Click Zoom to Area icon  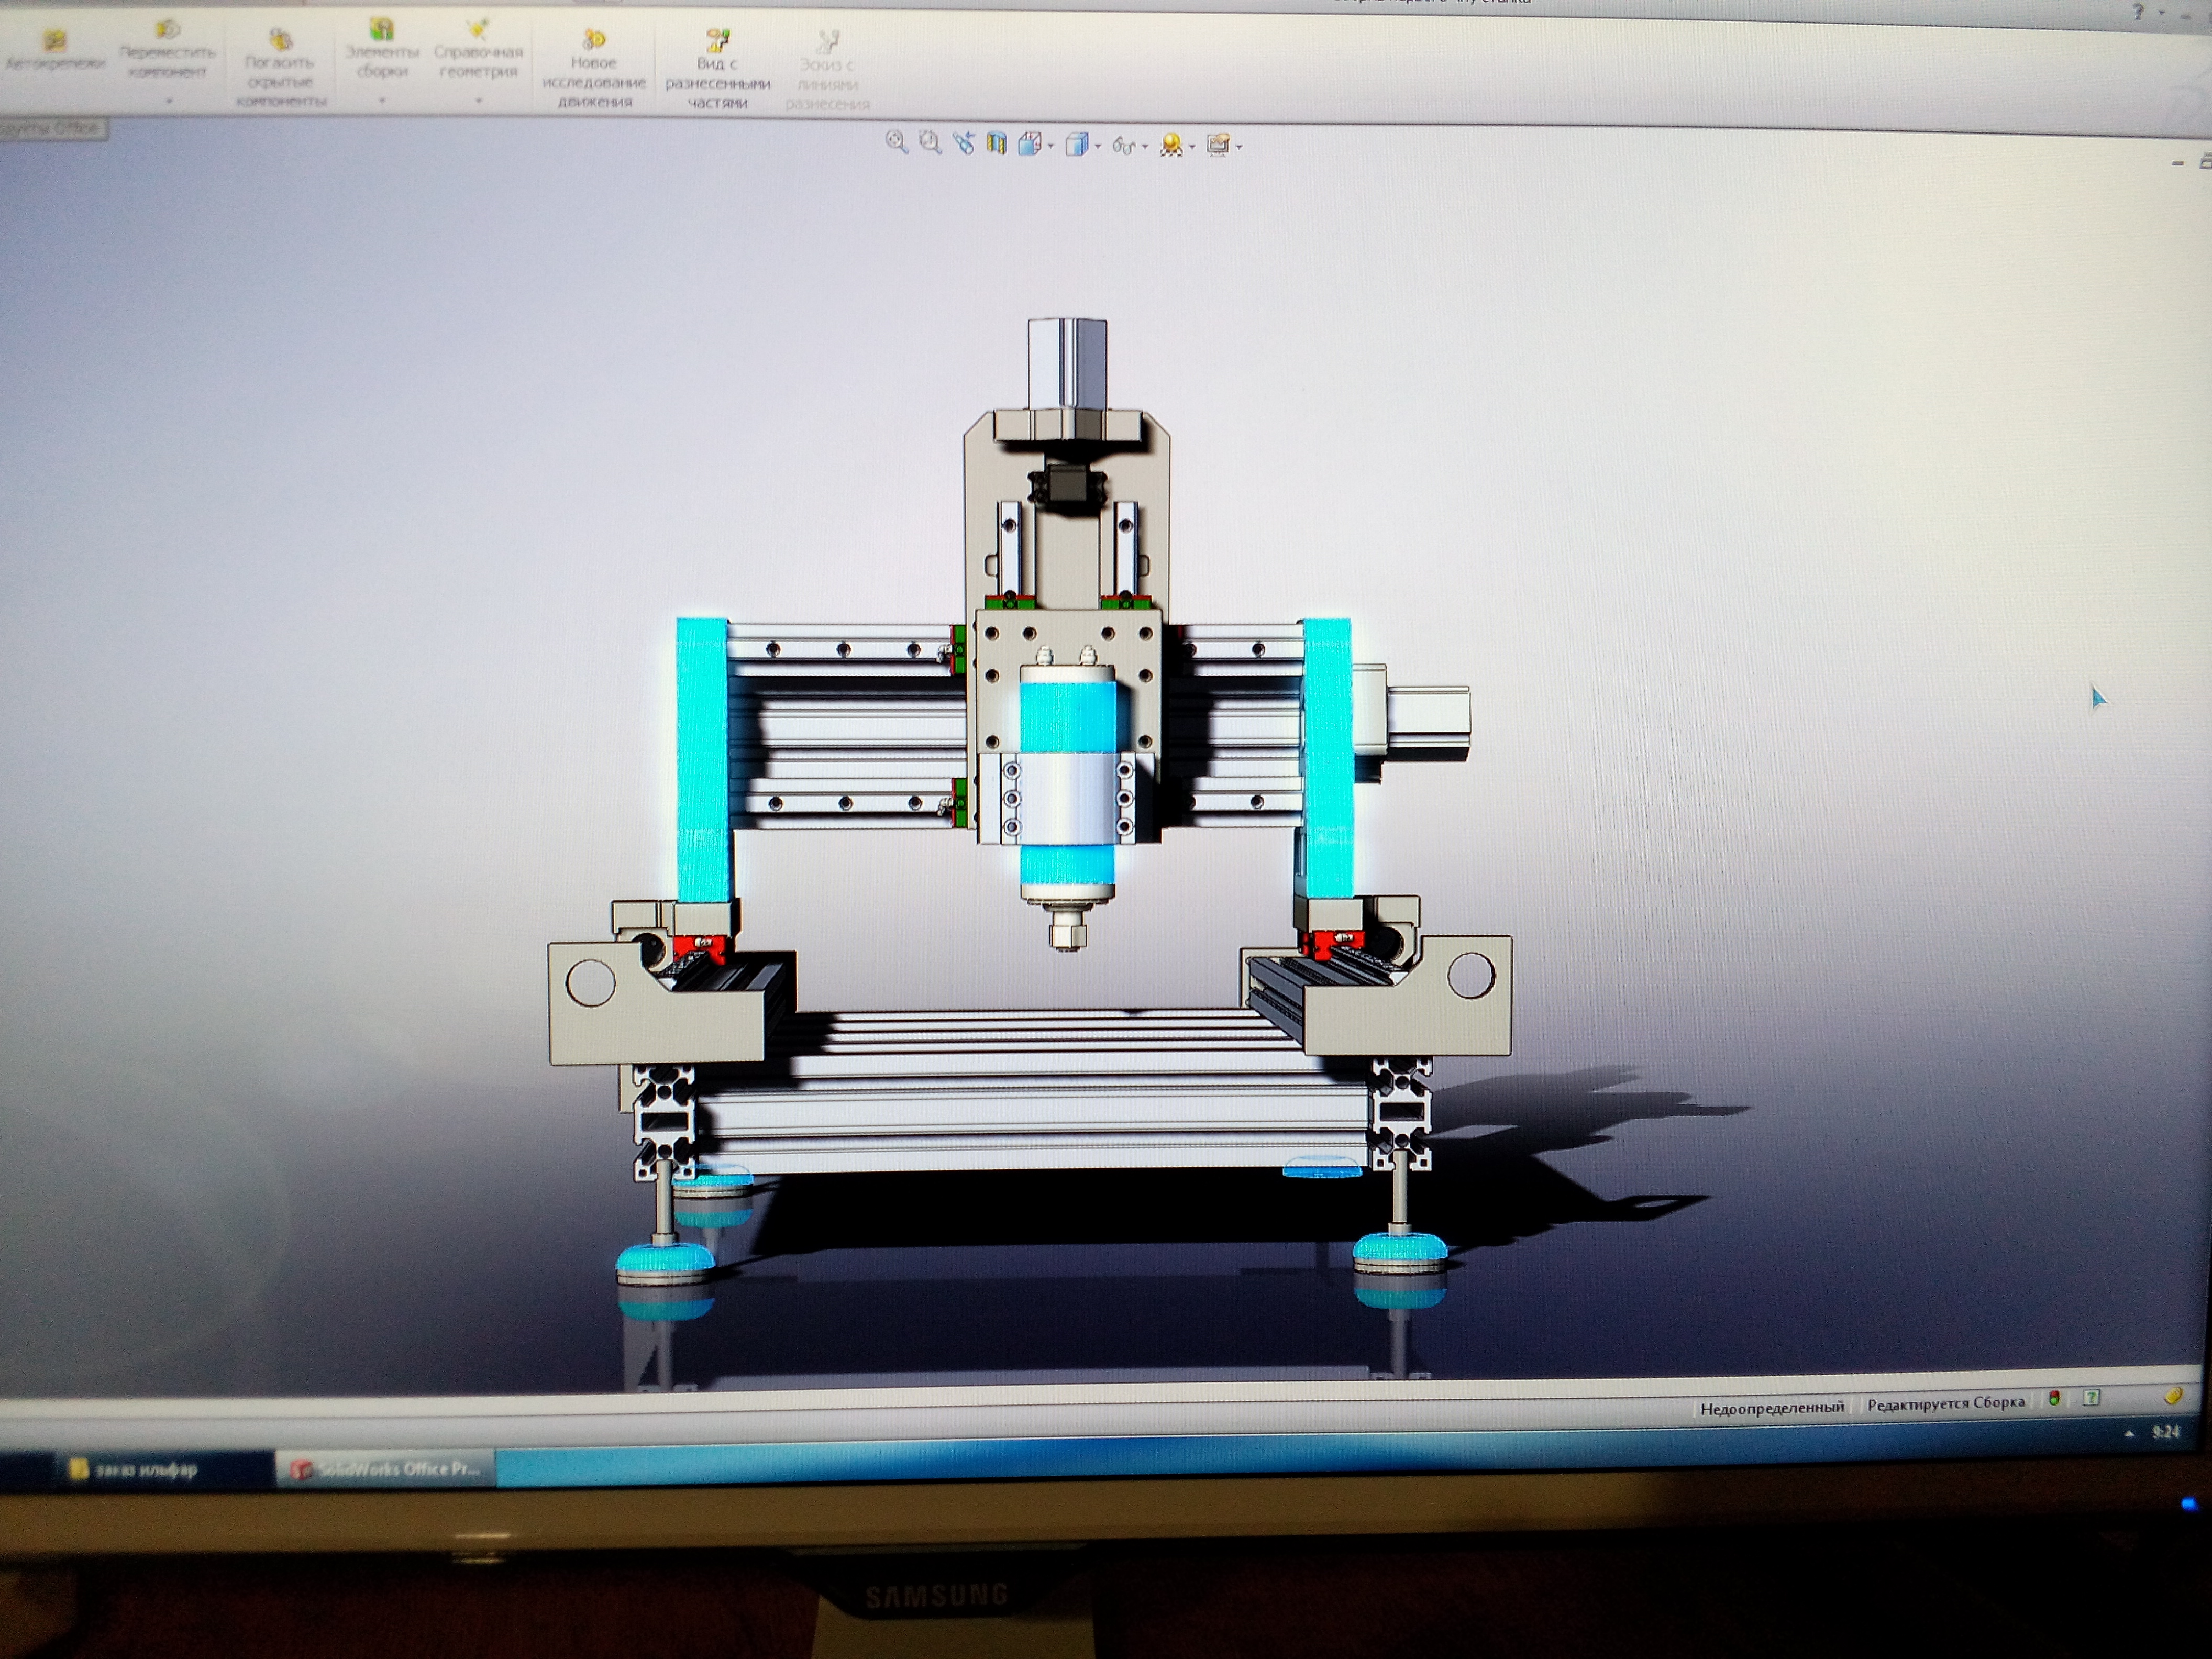point(930,143)
